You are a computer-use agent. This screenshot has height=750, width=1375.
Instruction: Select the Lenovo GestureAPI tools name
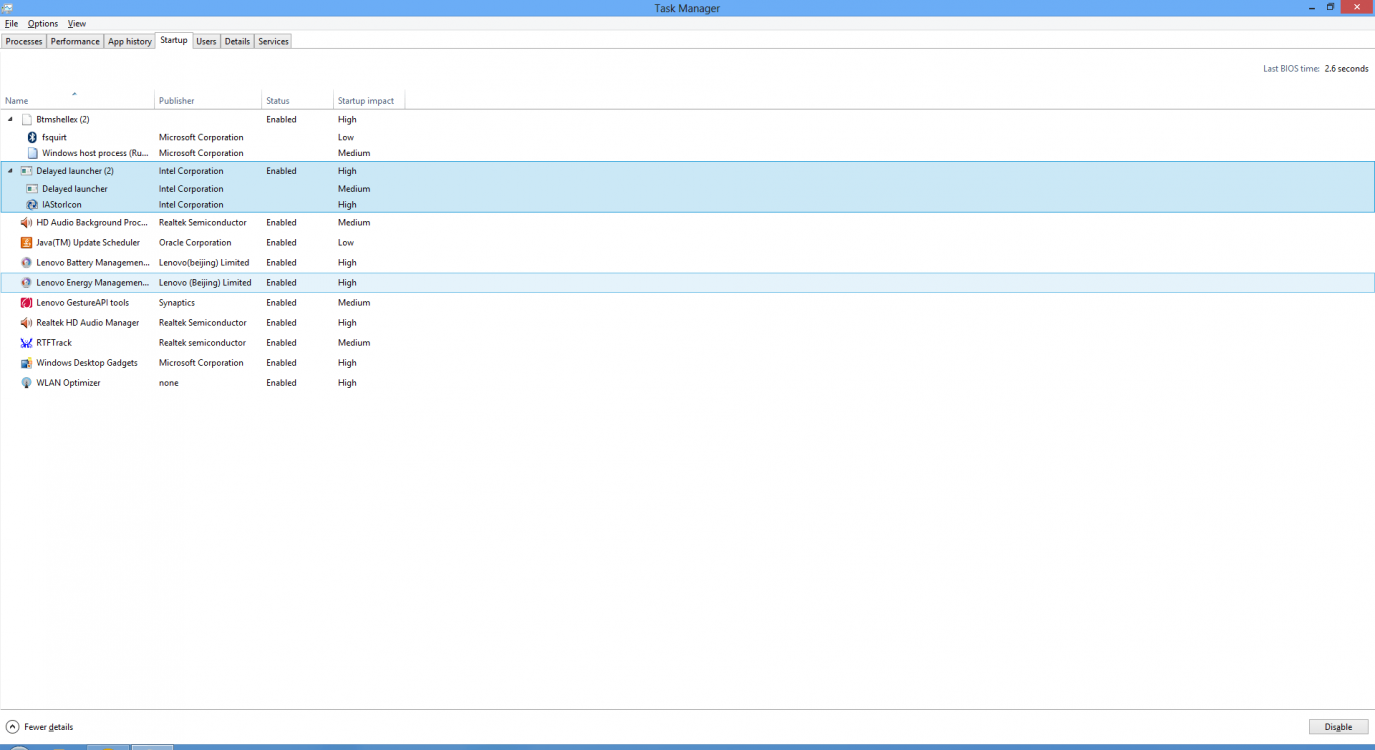click(x=82, y=303)
